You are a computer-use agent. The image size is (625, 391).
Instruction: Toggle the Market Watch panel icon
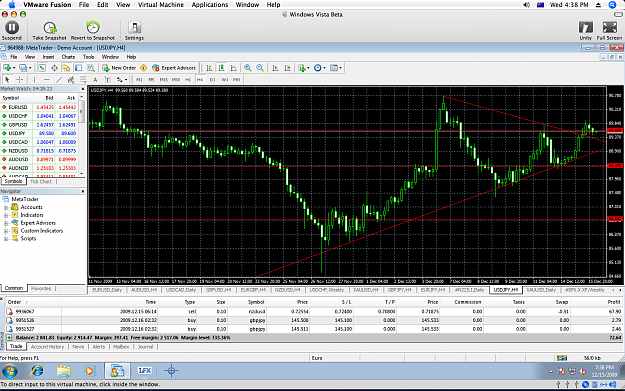42,68
